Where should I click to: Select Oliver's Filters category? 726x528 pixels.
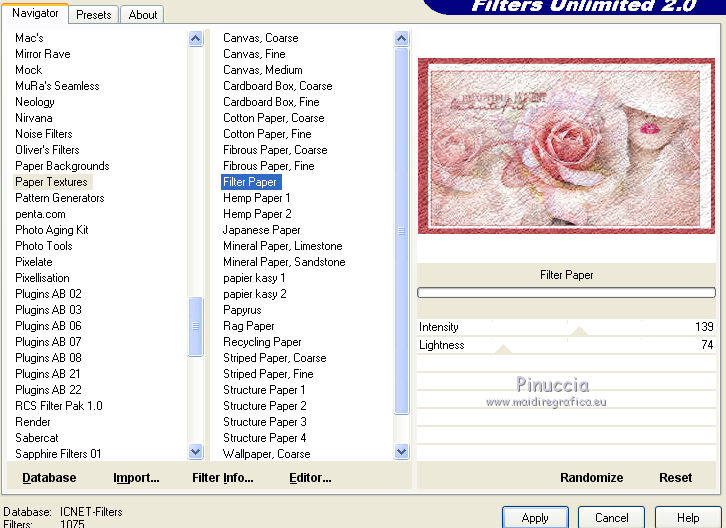[47, 150]
